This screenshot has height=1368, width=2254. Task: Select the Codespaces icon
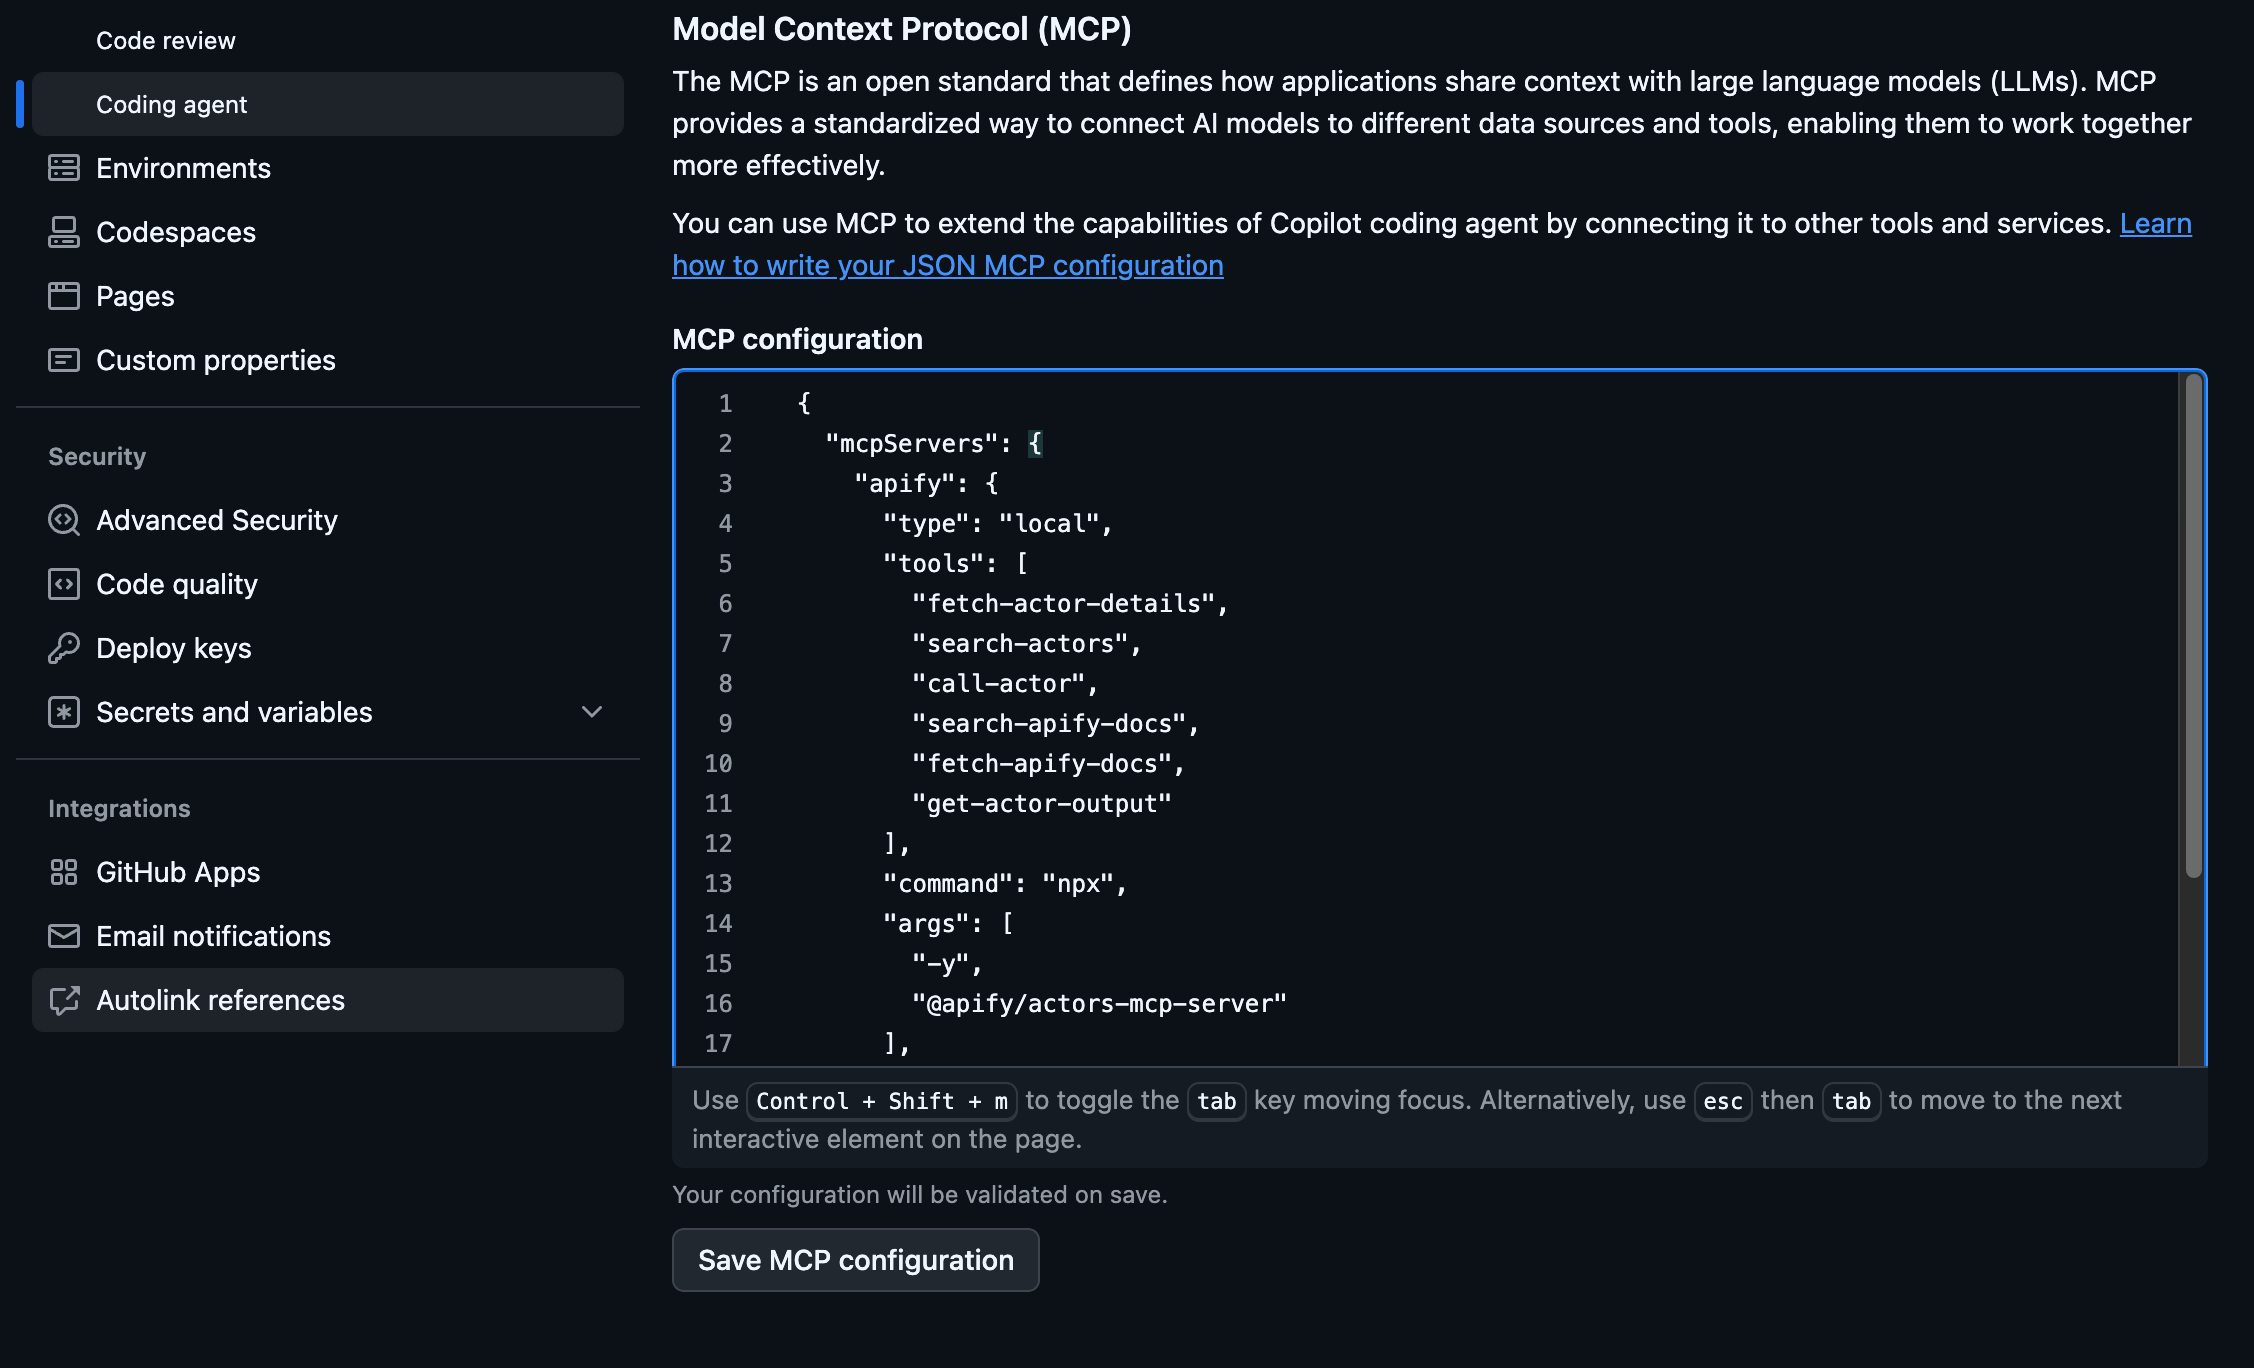click(64, 231)
